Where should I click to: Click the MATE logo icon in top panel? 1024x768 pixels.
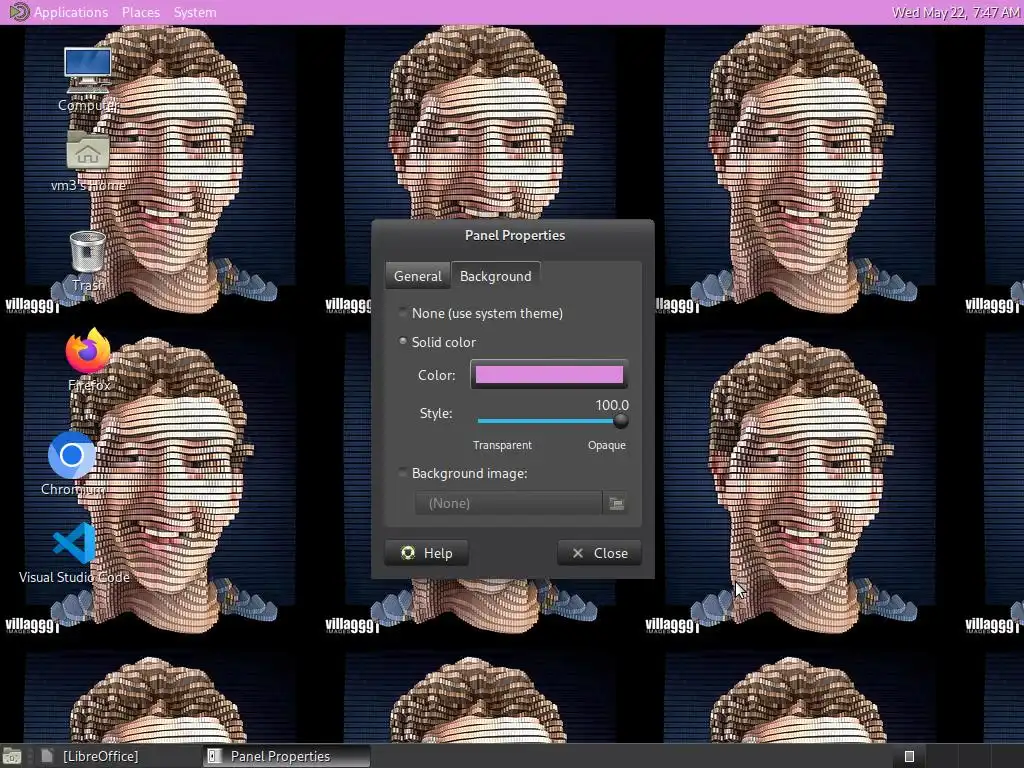click(19, 12)
